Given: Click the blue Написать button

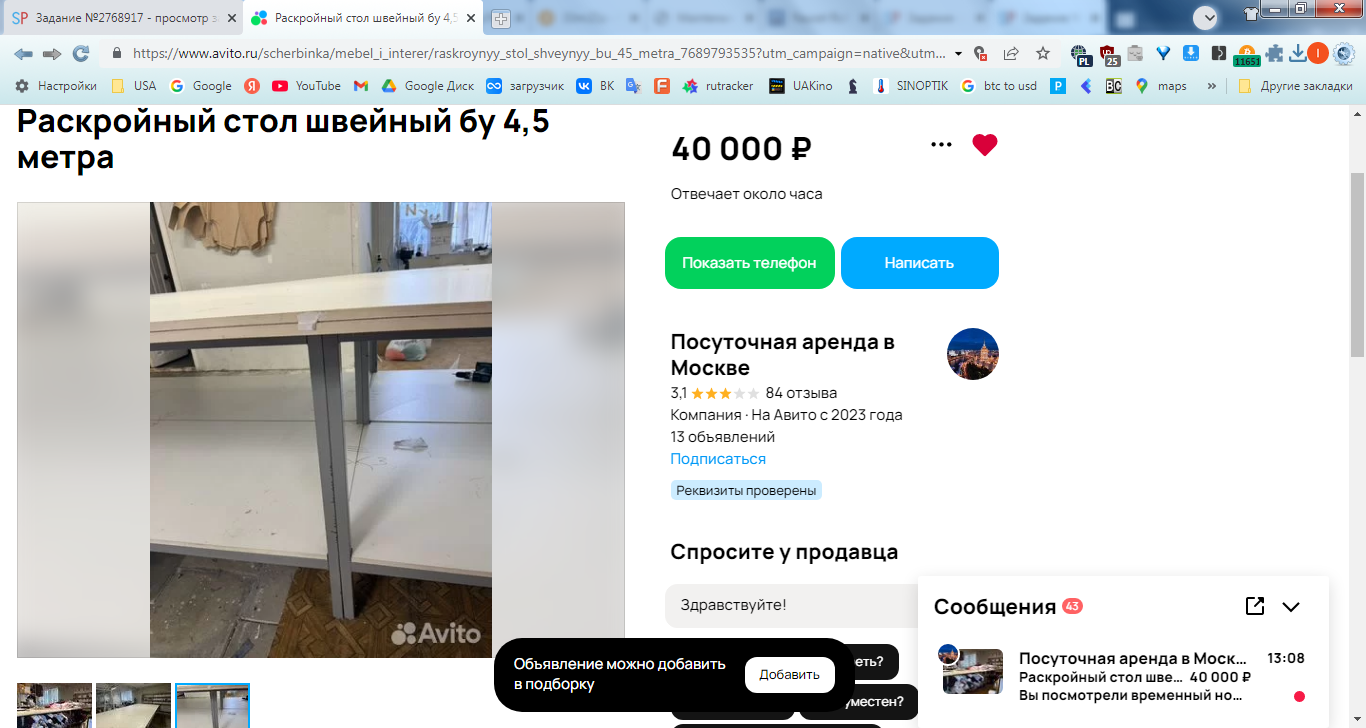Looking at the screenshot, I should (x=919, y=263).
